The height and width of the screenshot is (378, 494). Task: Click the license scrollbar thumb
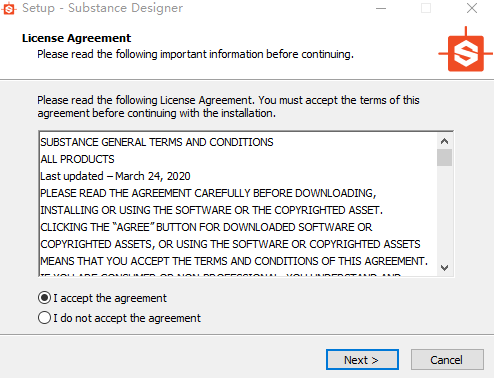pos(444,157)
